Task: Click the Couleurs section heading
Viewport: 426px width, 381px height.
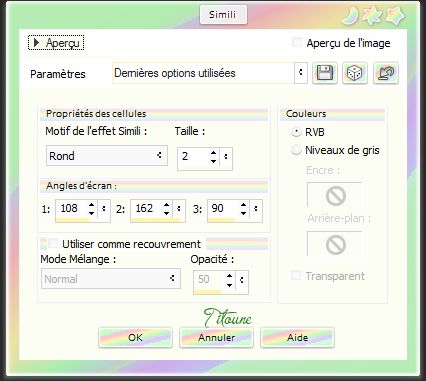Action: tap(306, 114)
